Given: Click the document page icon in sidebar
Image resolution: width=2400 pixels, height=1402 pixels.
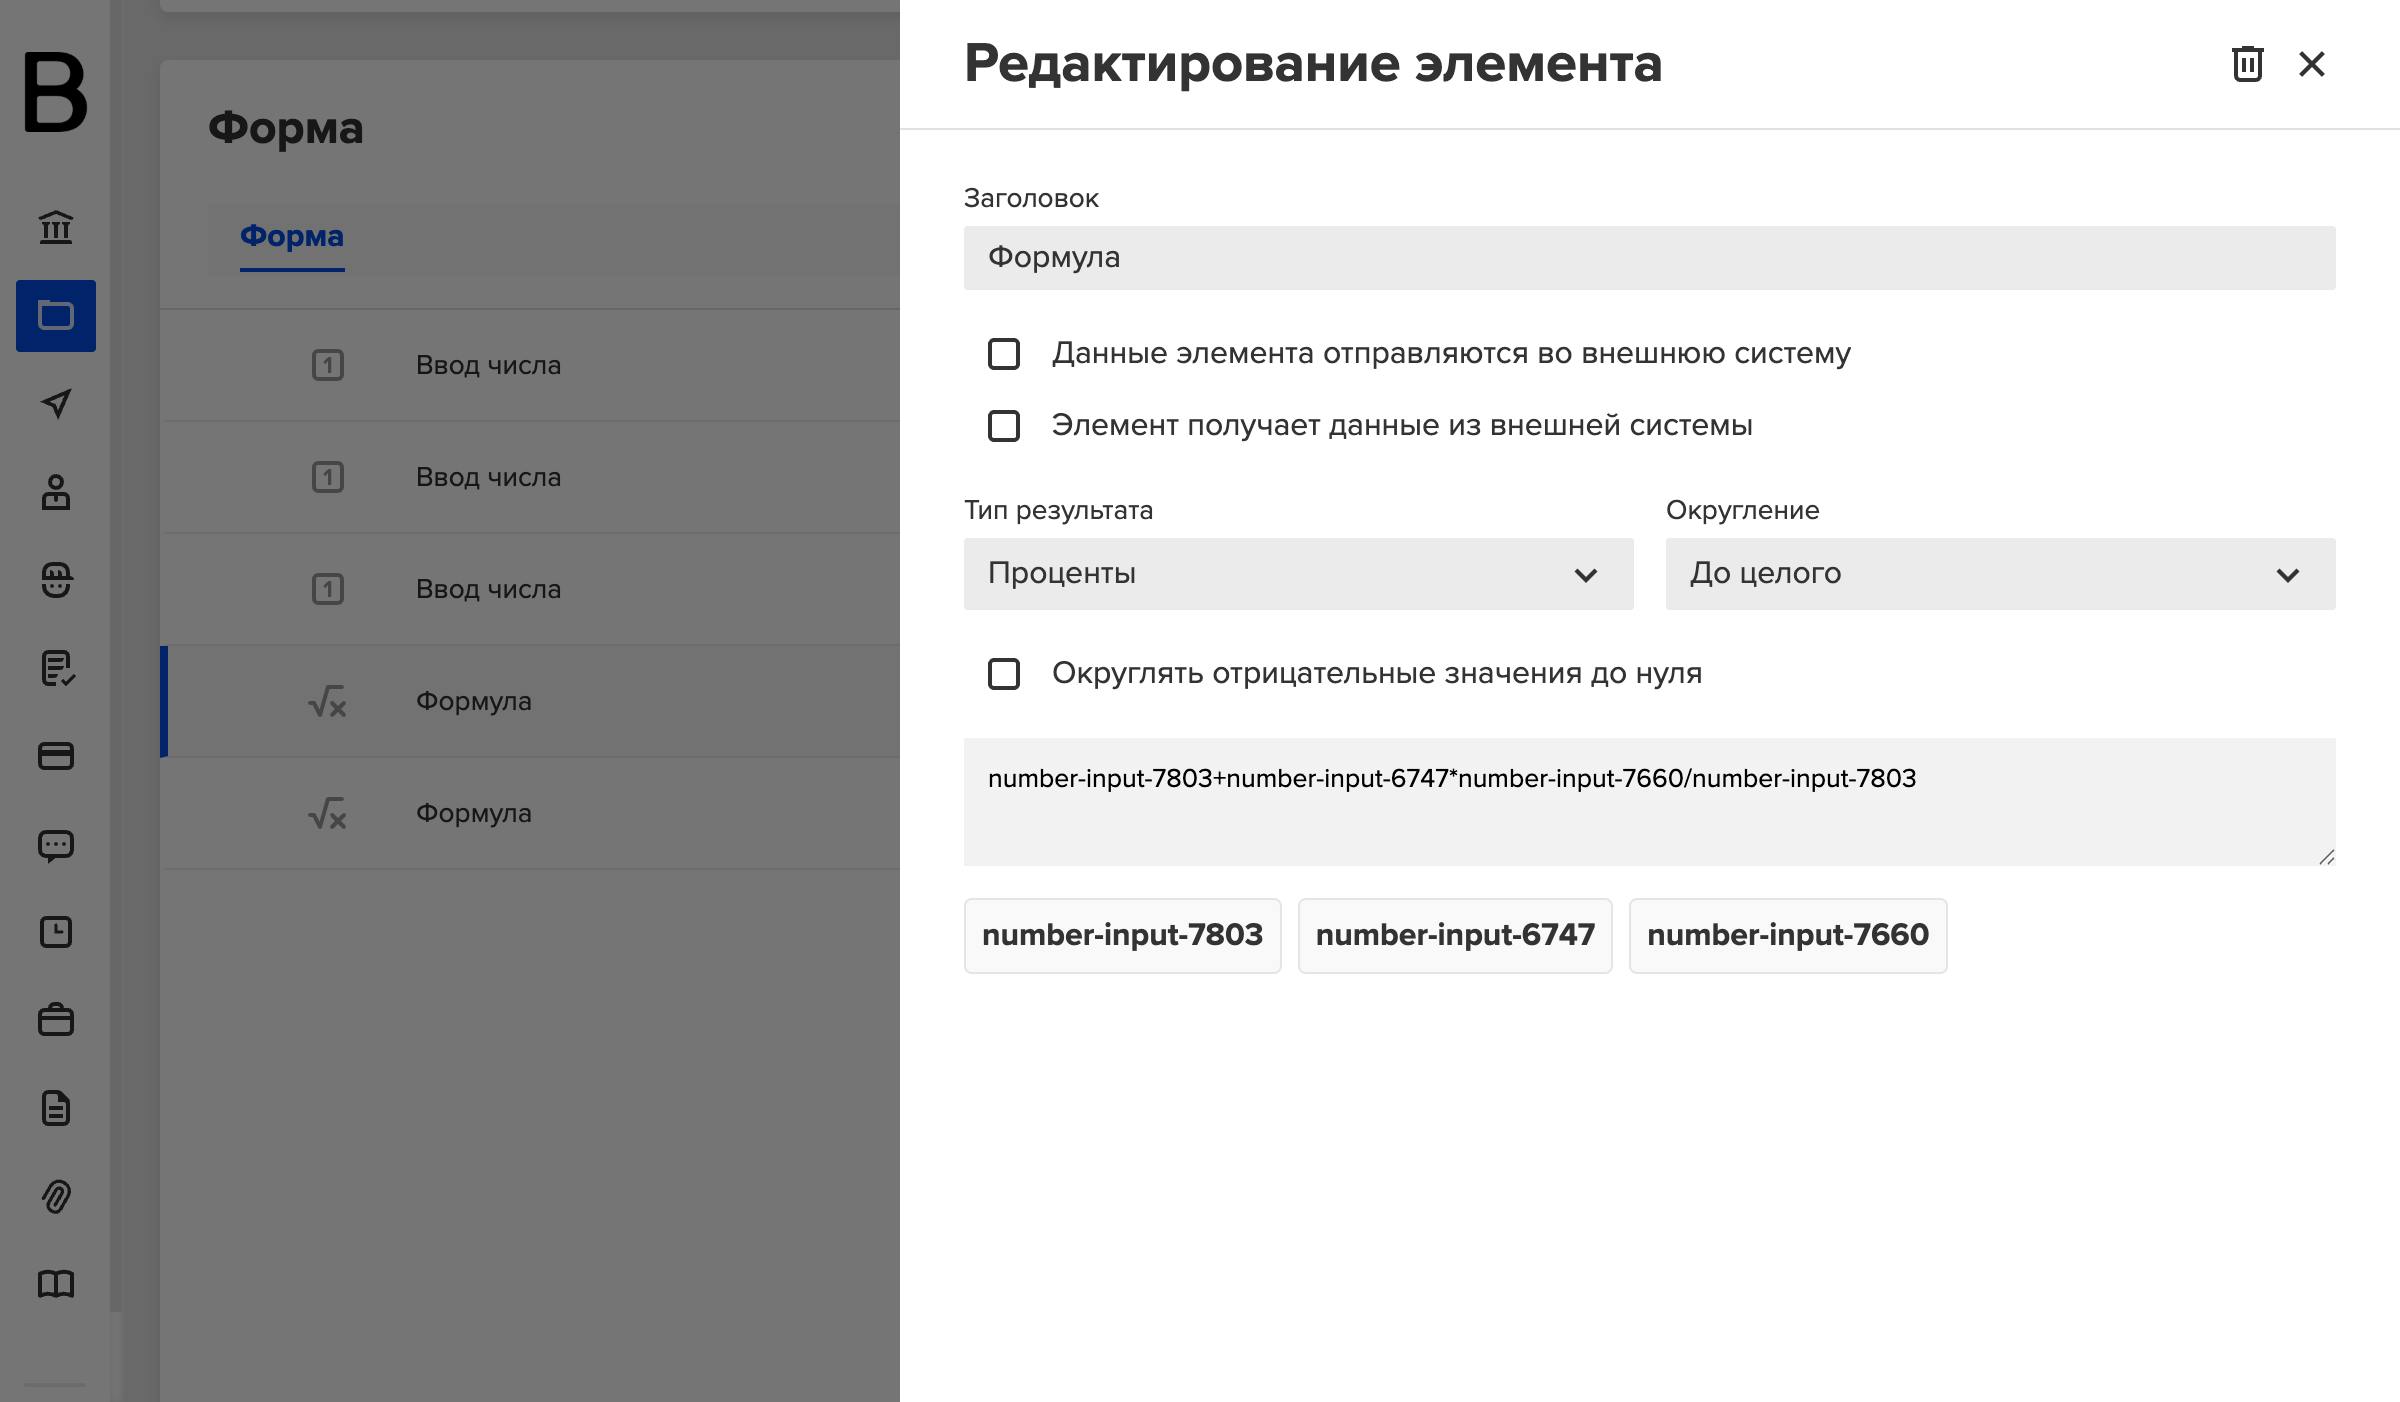Looking at the screenshot, I should click(56, 1108).
